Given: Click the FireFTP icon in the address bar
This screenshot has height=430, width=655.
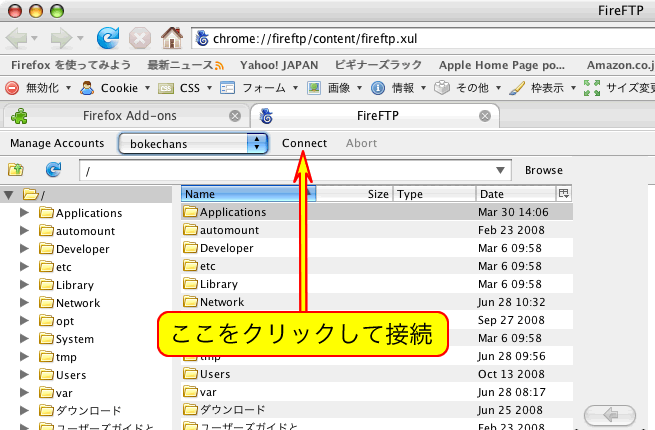Looking at the screenshot, I should [202, 38].
